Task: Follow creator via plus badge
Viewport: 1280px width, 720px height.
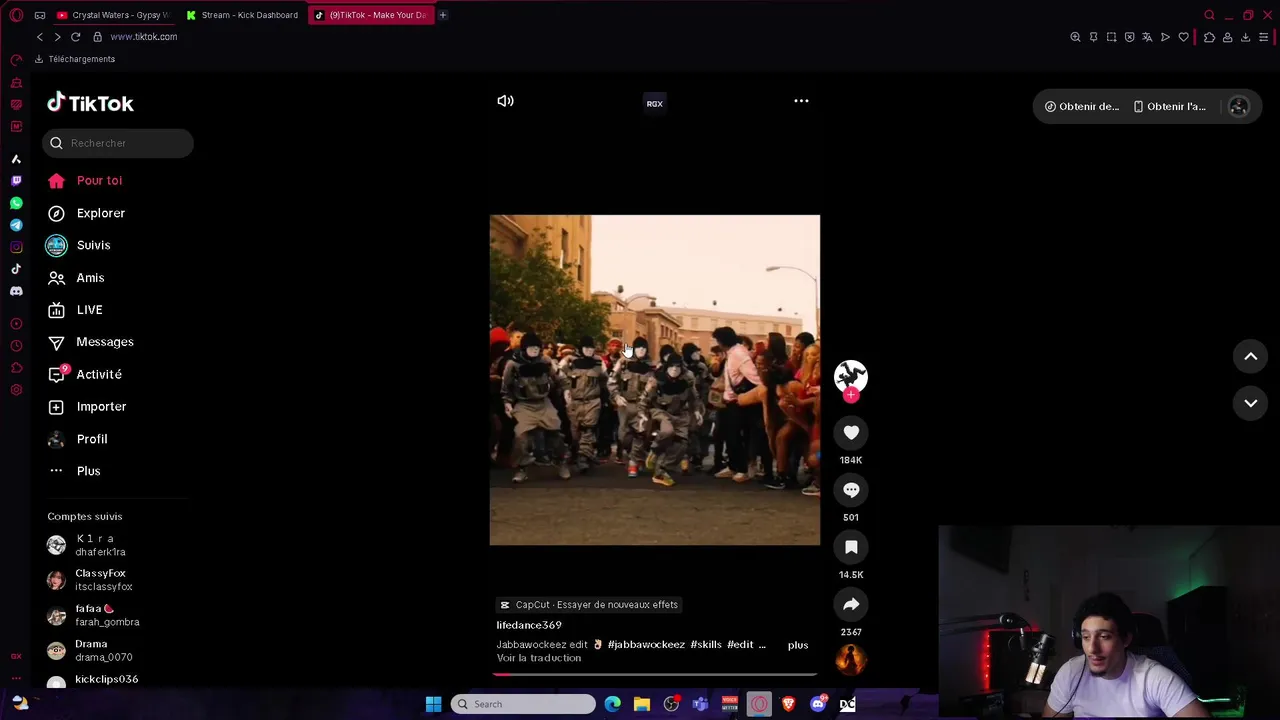Action: pyautogui.click(x=851, y=395)
